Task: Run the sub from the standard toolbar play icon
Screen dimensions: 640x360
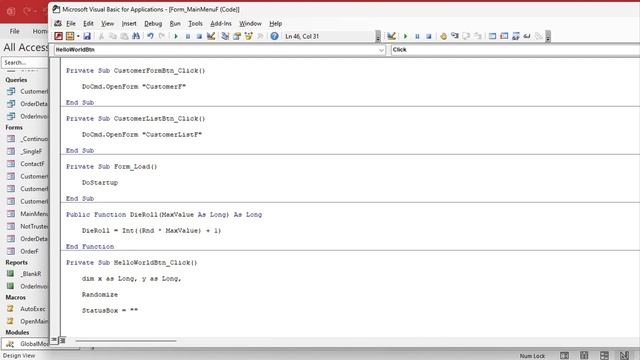Action: [176, 36]
